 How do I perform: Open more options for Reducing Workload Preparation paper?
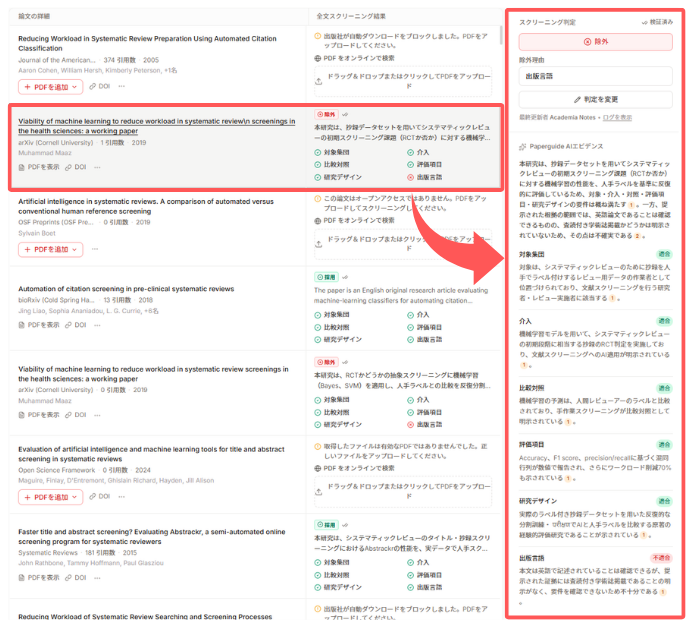pyautogui.click(x=122, y=86)
